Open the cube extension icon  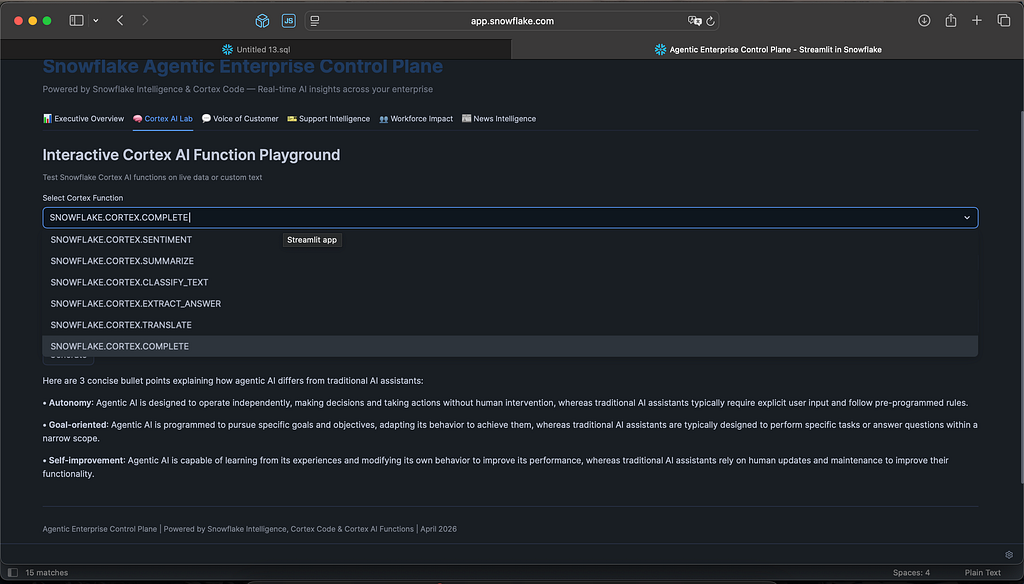pos(263,21)
